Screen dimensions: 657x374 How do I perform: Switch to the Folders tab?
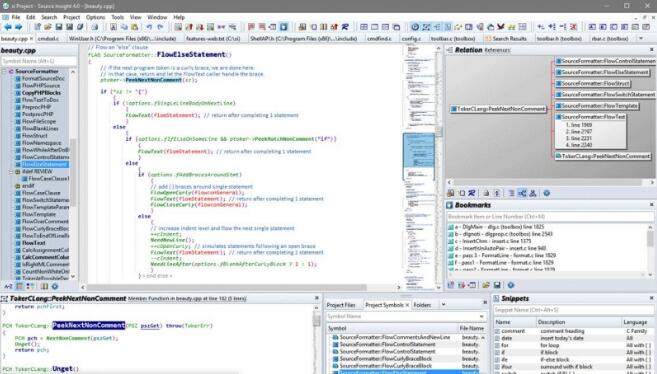click(x=422, y=305)
